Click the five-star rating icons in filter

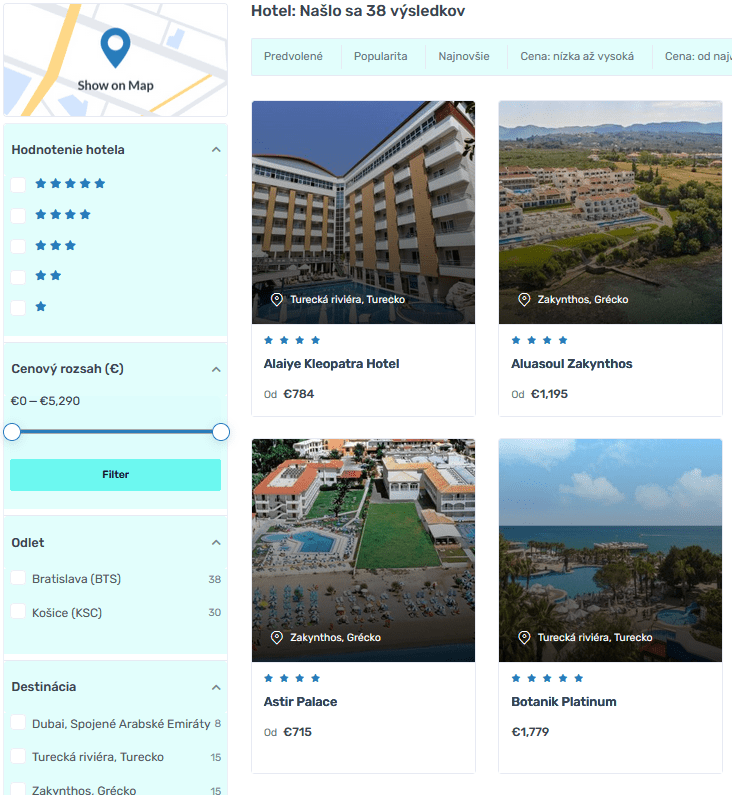pos(70,184)
